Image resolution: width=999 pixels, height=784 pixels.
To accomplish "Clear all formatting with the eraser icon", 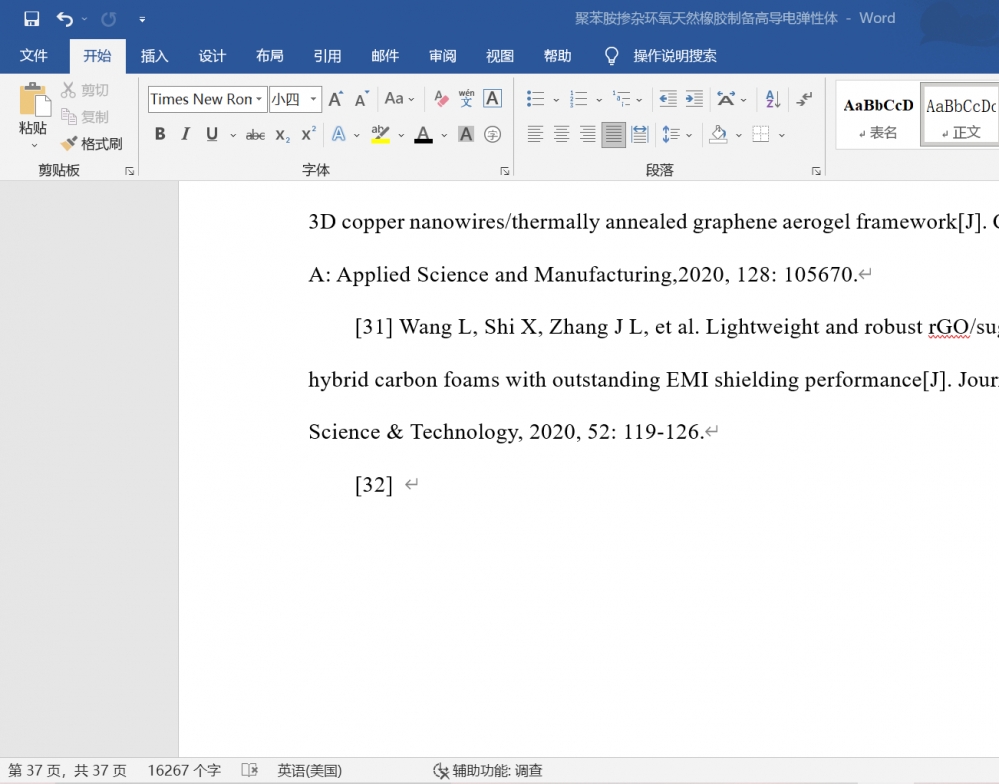I will [441, 99].
